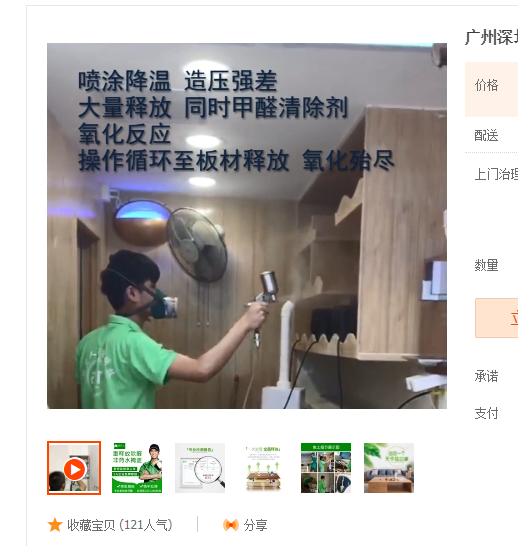The height and width of the screenshot is (546, 518).
Task: Click the 支付 payment label
Action: (x=486, y=413)
